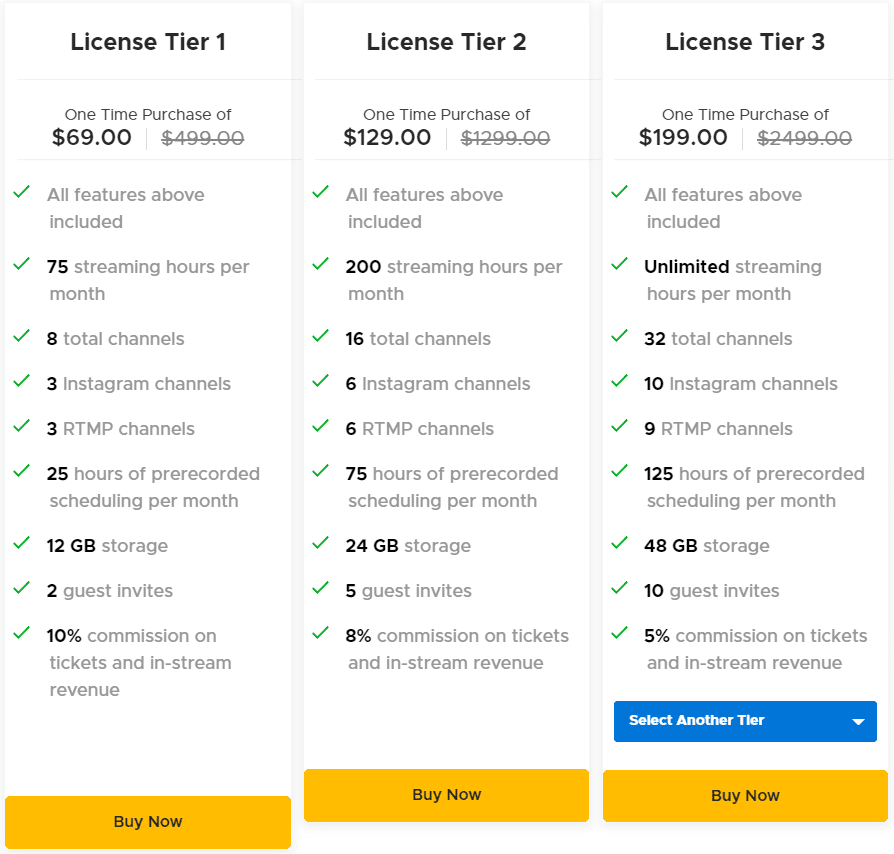894x854 pixels.
Task: Select the check next to Tier 3's 10 guest invites
Action: coord(619,588)
